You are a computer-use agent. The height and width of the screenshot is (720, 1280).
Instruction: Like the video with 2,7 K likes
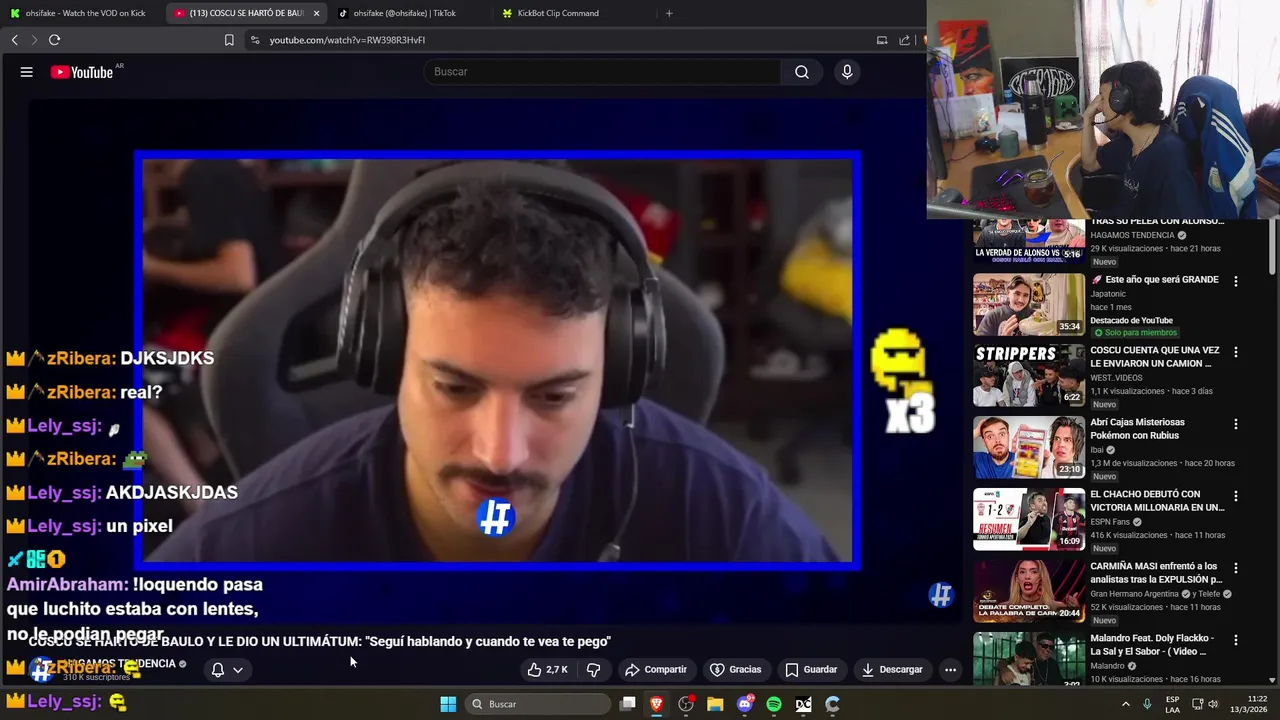pos(548,669)
